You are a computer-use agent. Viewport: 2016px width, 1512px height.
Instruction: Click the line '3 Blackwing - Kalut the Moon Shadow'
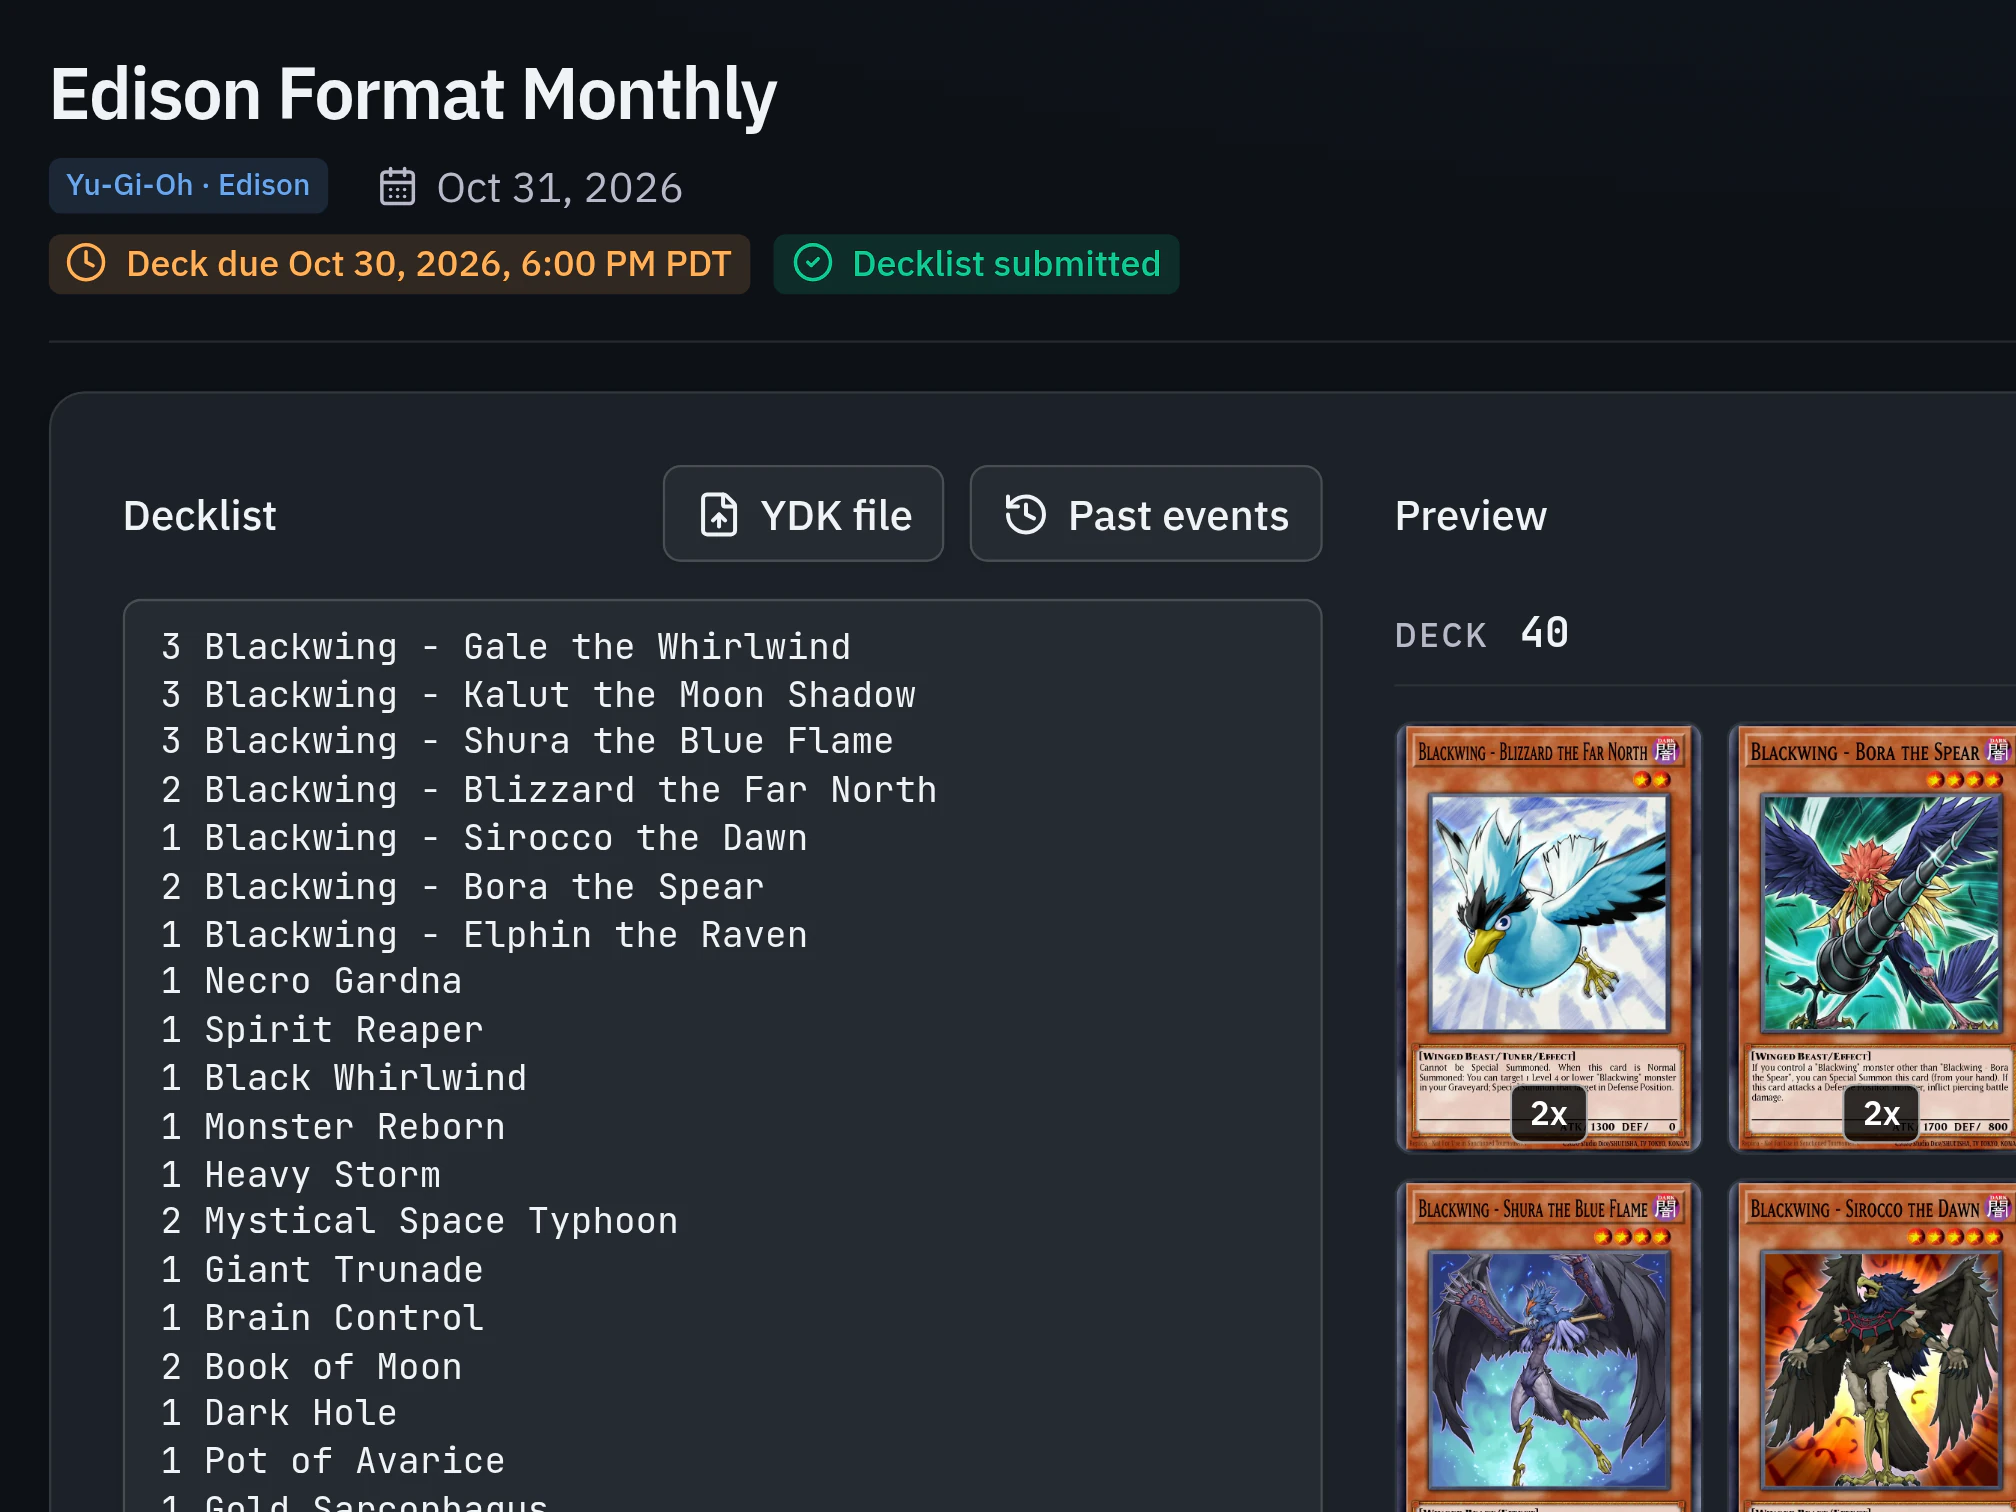538,695
